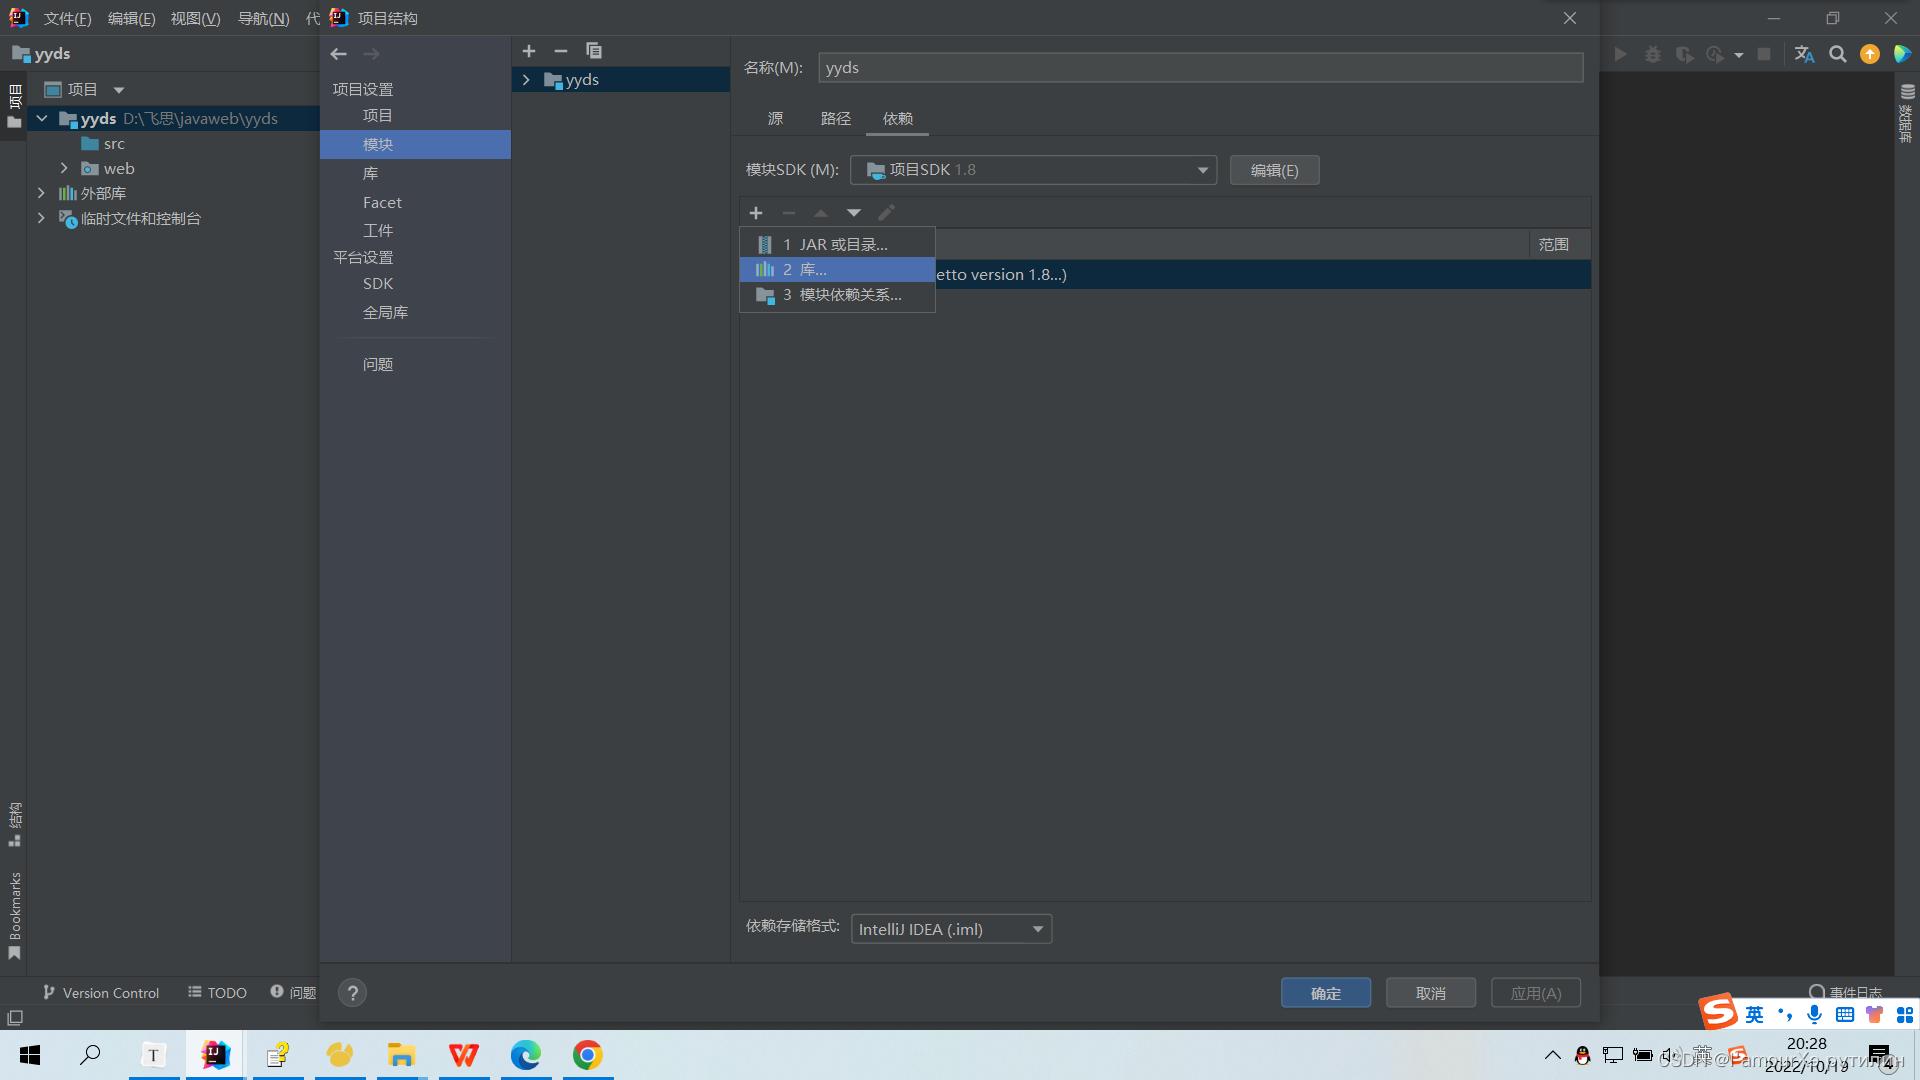This screenshot has height=1080, width=1920.
Task: Select 'JAR 或目录...' from popup menu
Action: point(837,245)
